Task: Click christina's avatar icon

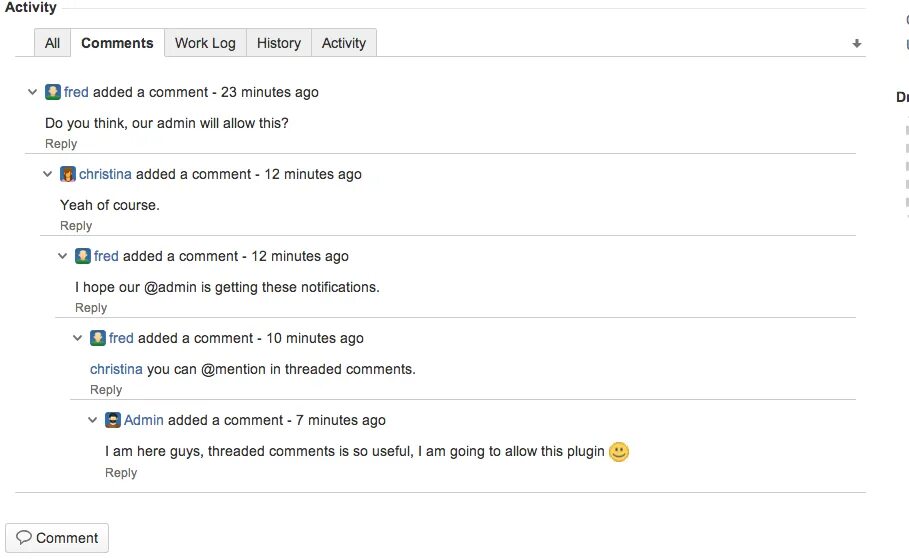Action: [x=68, y=174]
